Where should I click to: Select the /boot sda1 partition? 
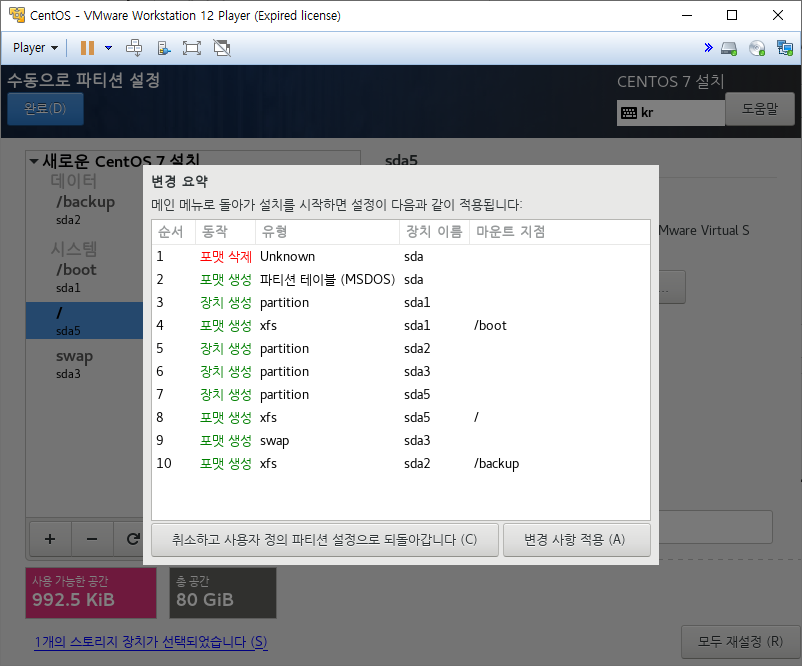tap(85, 278)
